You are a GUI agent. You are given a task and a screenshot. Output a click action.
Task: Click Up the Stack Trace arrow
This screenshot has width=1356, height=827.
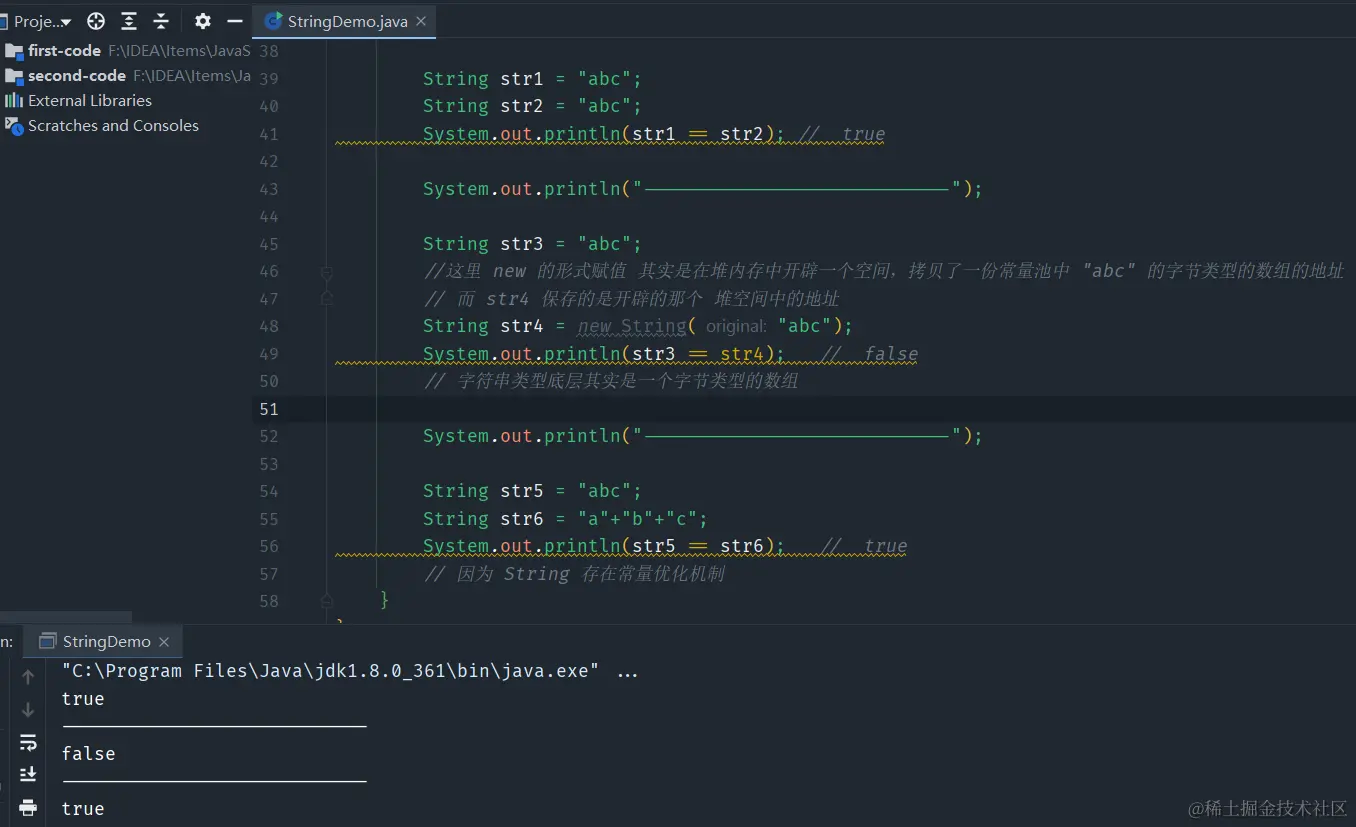28,677
